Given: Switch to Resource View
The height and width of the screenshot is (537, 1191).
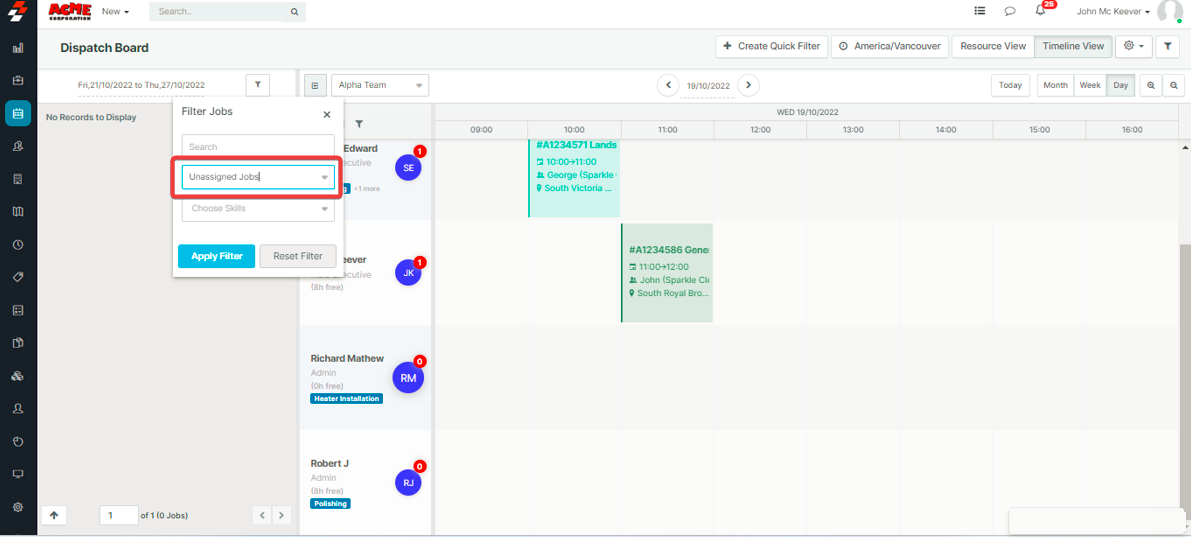Looking at the screenshot, I should pyautogui.click(x=993, y=46).
